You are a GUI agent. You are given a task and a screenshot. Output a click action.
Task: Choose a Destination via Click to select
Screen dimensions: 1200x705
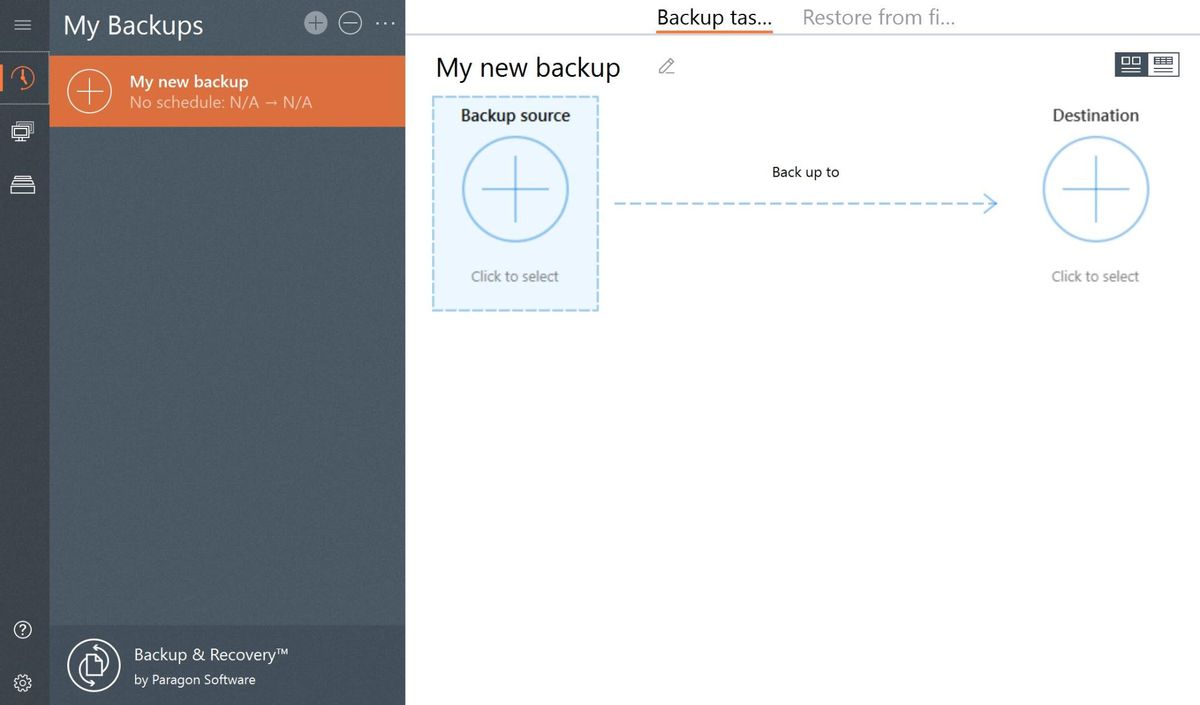[x=1095, y=190]
